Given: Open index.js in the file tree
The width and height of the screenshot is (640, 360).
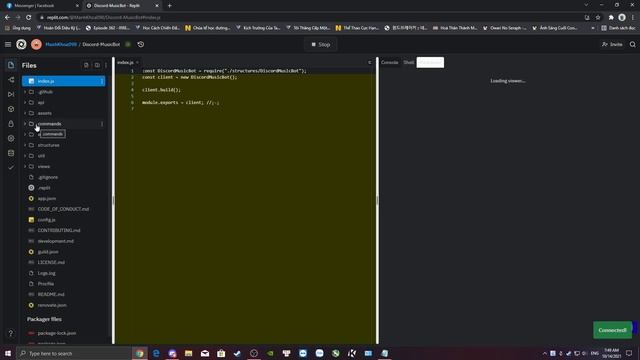Looking at the screenshot, I should [64, 81].
